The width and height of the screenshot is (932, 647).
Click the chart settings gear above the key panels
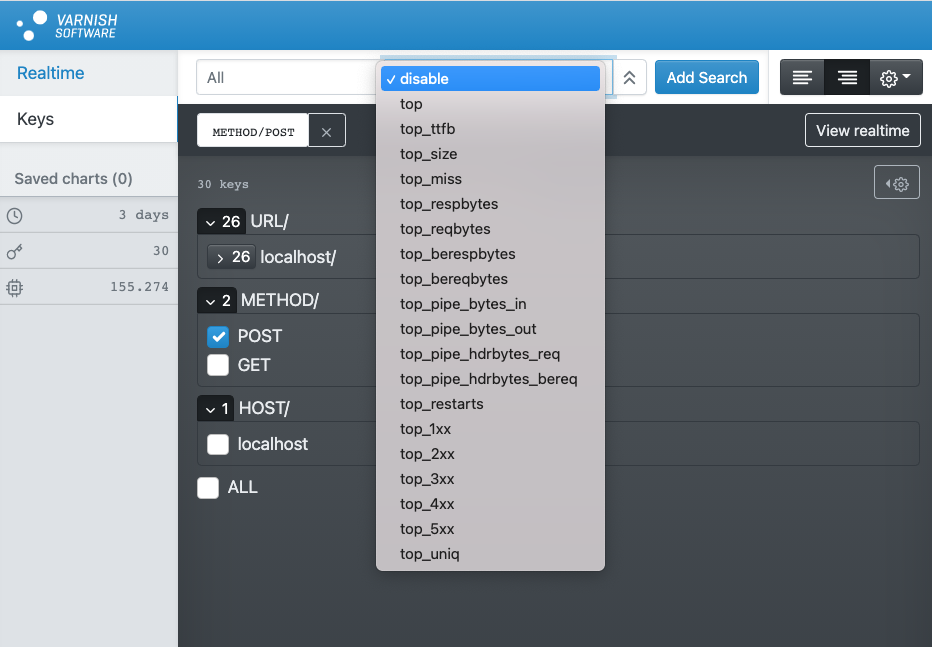(896, 182)
